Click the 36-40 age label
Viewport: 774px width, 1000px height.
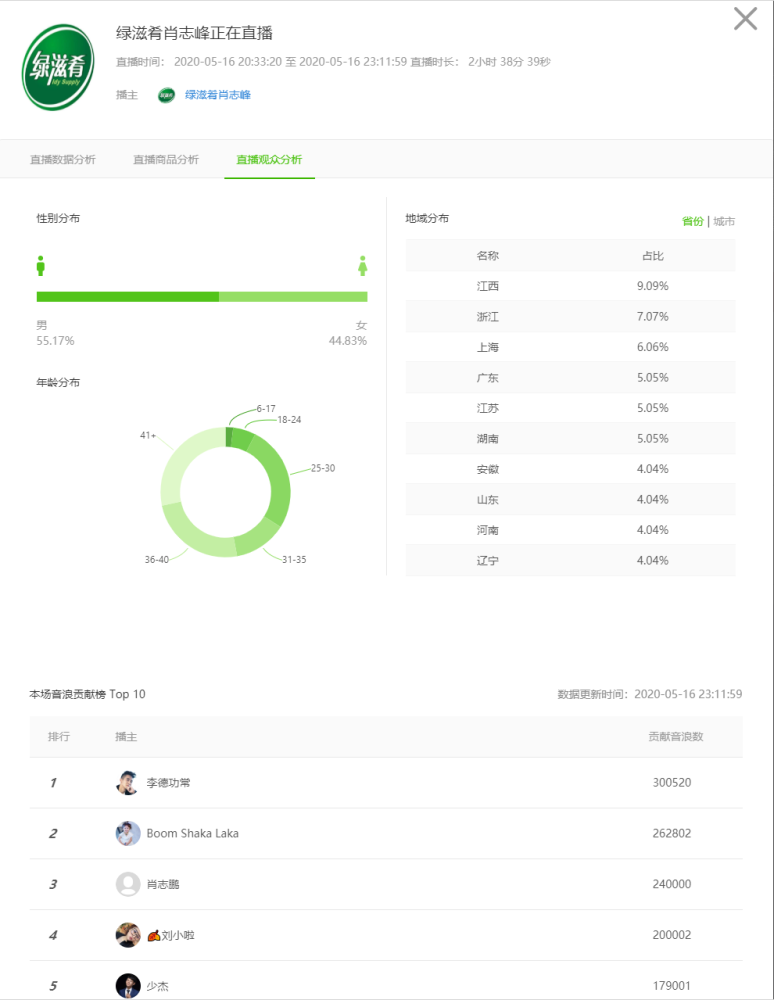pos(156,559)
